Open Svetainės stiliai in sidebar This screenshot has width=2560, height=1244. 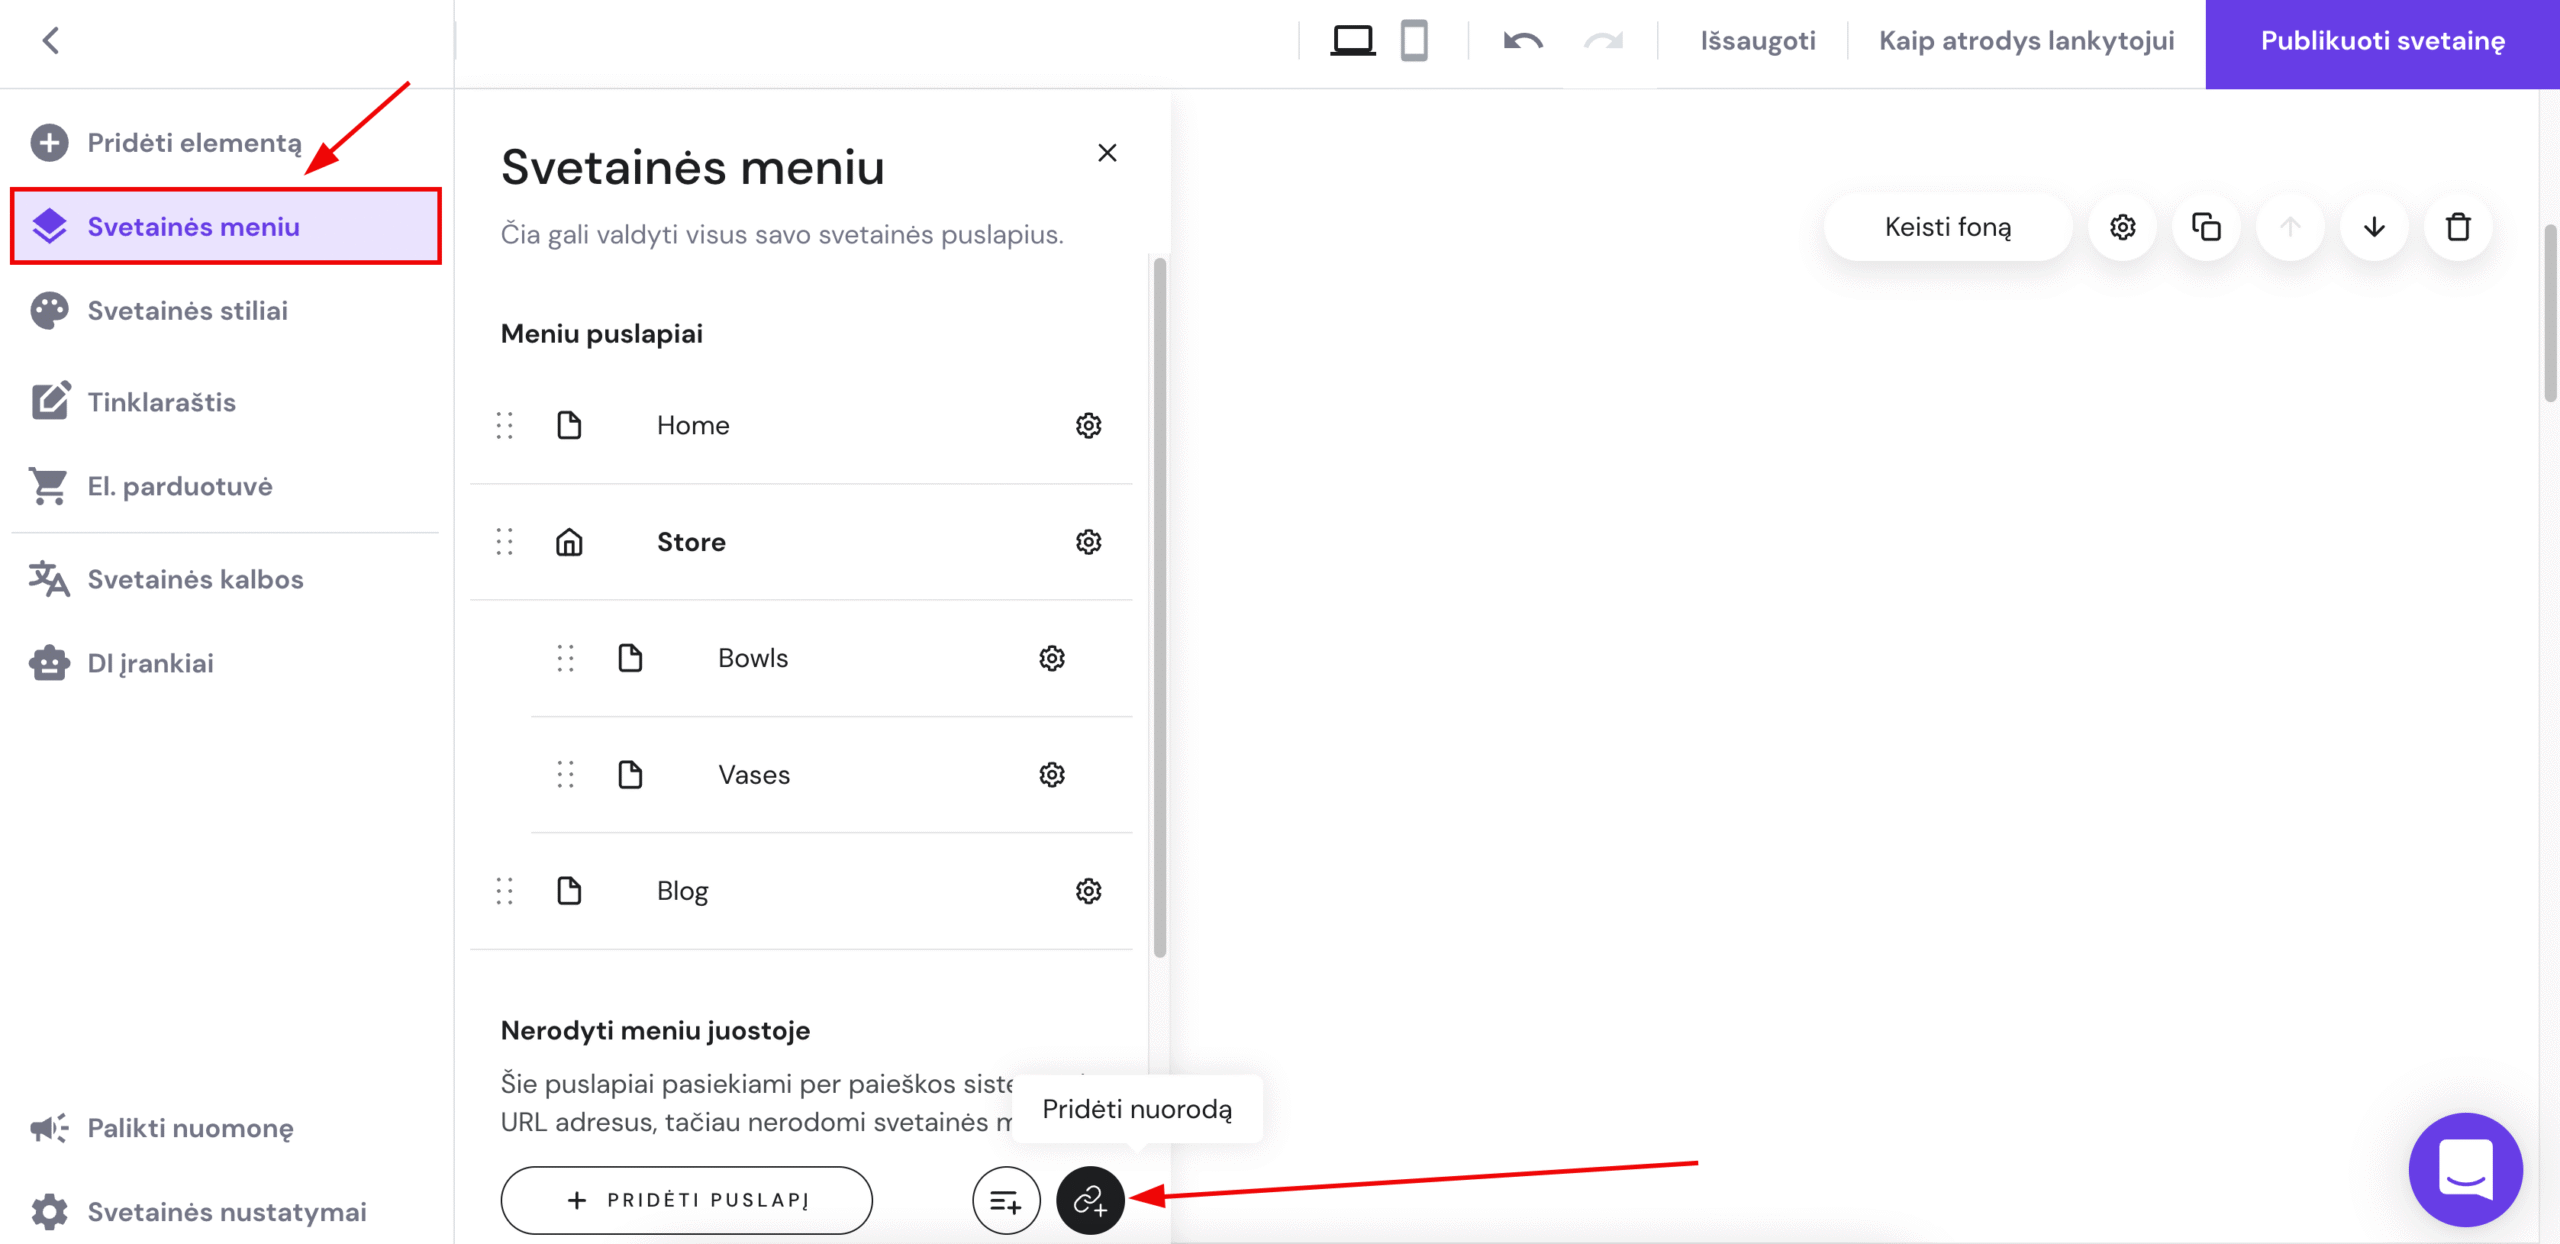click(x=187, y=311)
